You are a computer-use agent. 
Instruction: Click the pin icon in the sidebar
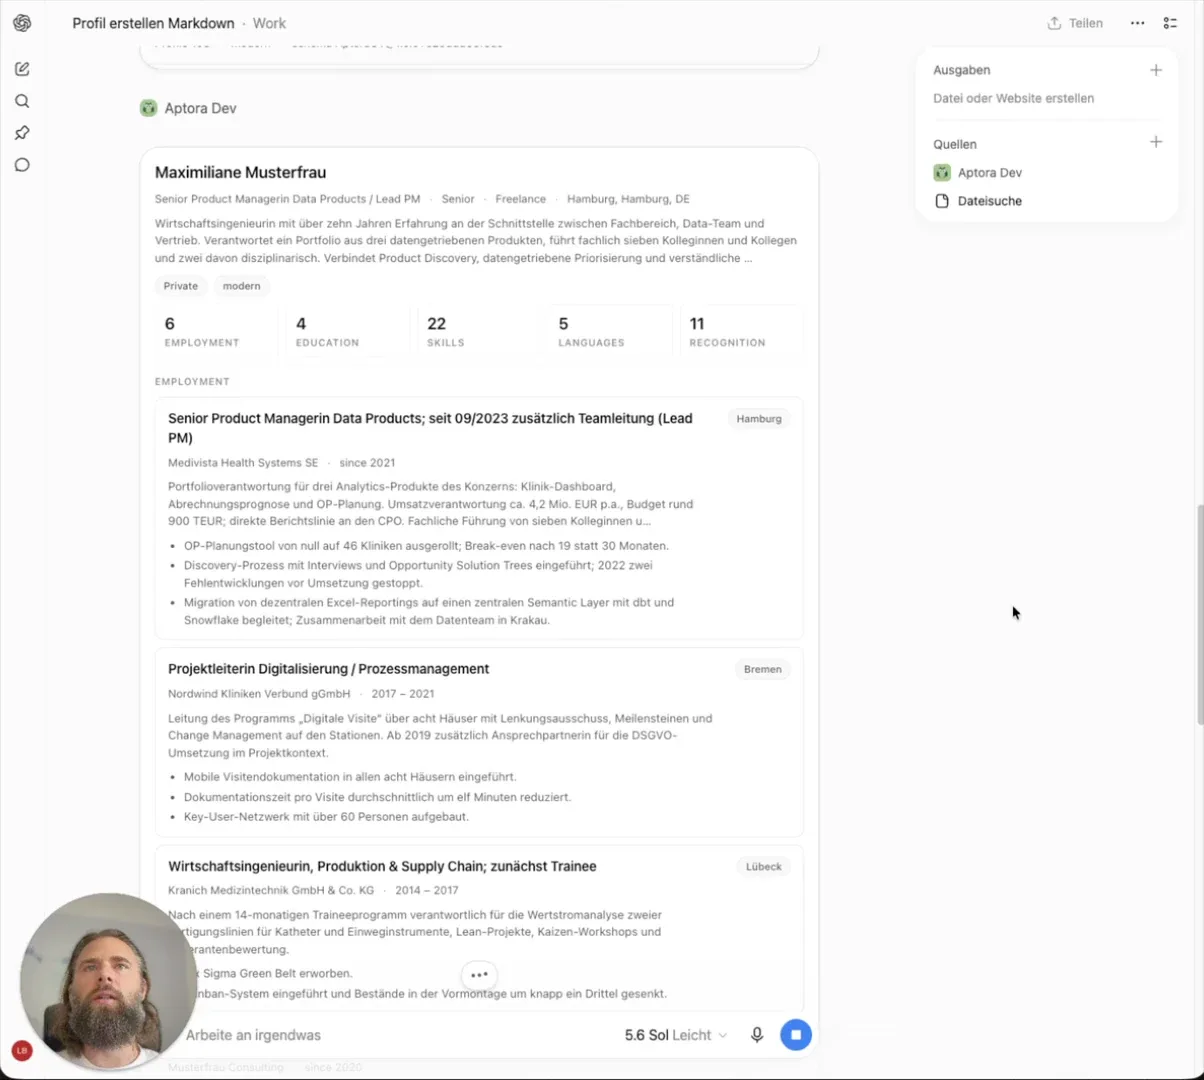click(x=22, y=133)
